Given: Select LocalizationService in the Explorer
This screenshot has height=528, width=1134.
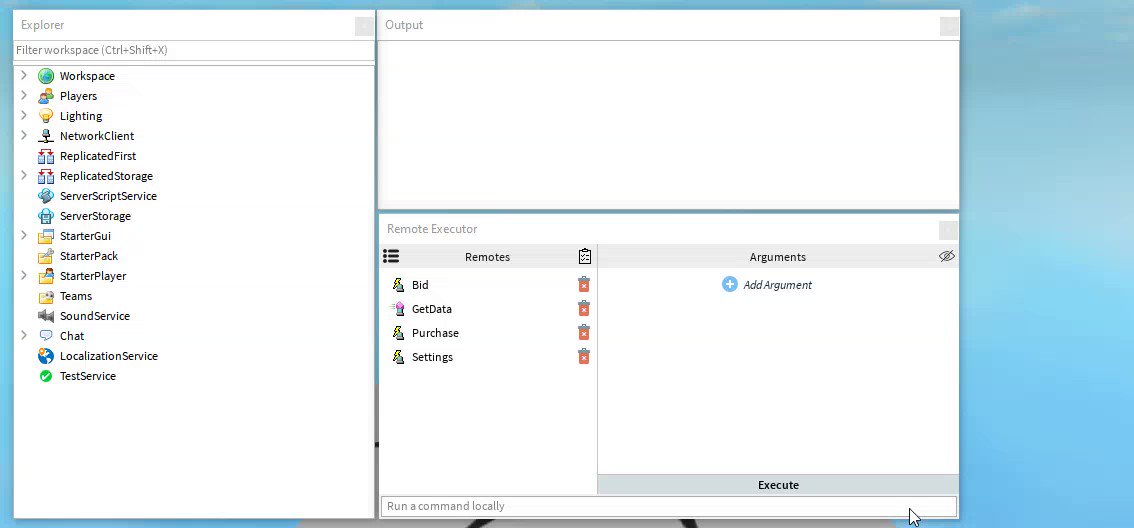Looking at the screenshot, I should pyautogui.click(x=108, y=356).
